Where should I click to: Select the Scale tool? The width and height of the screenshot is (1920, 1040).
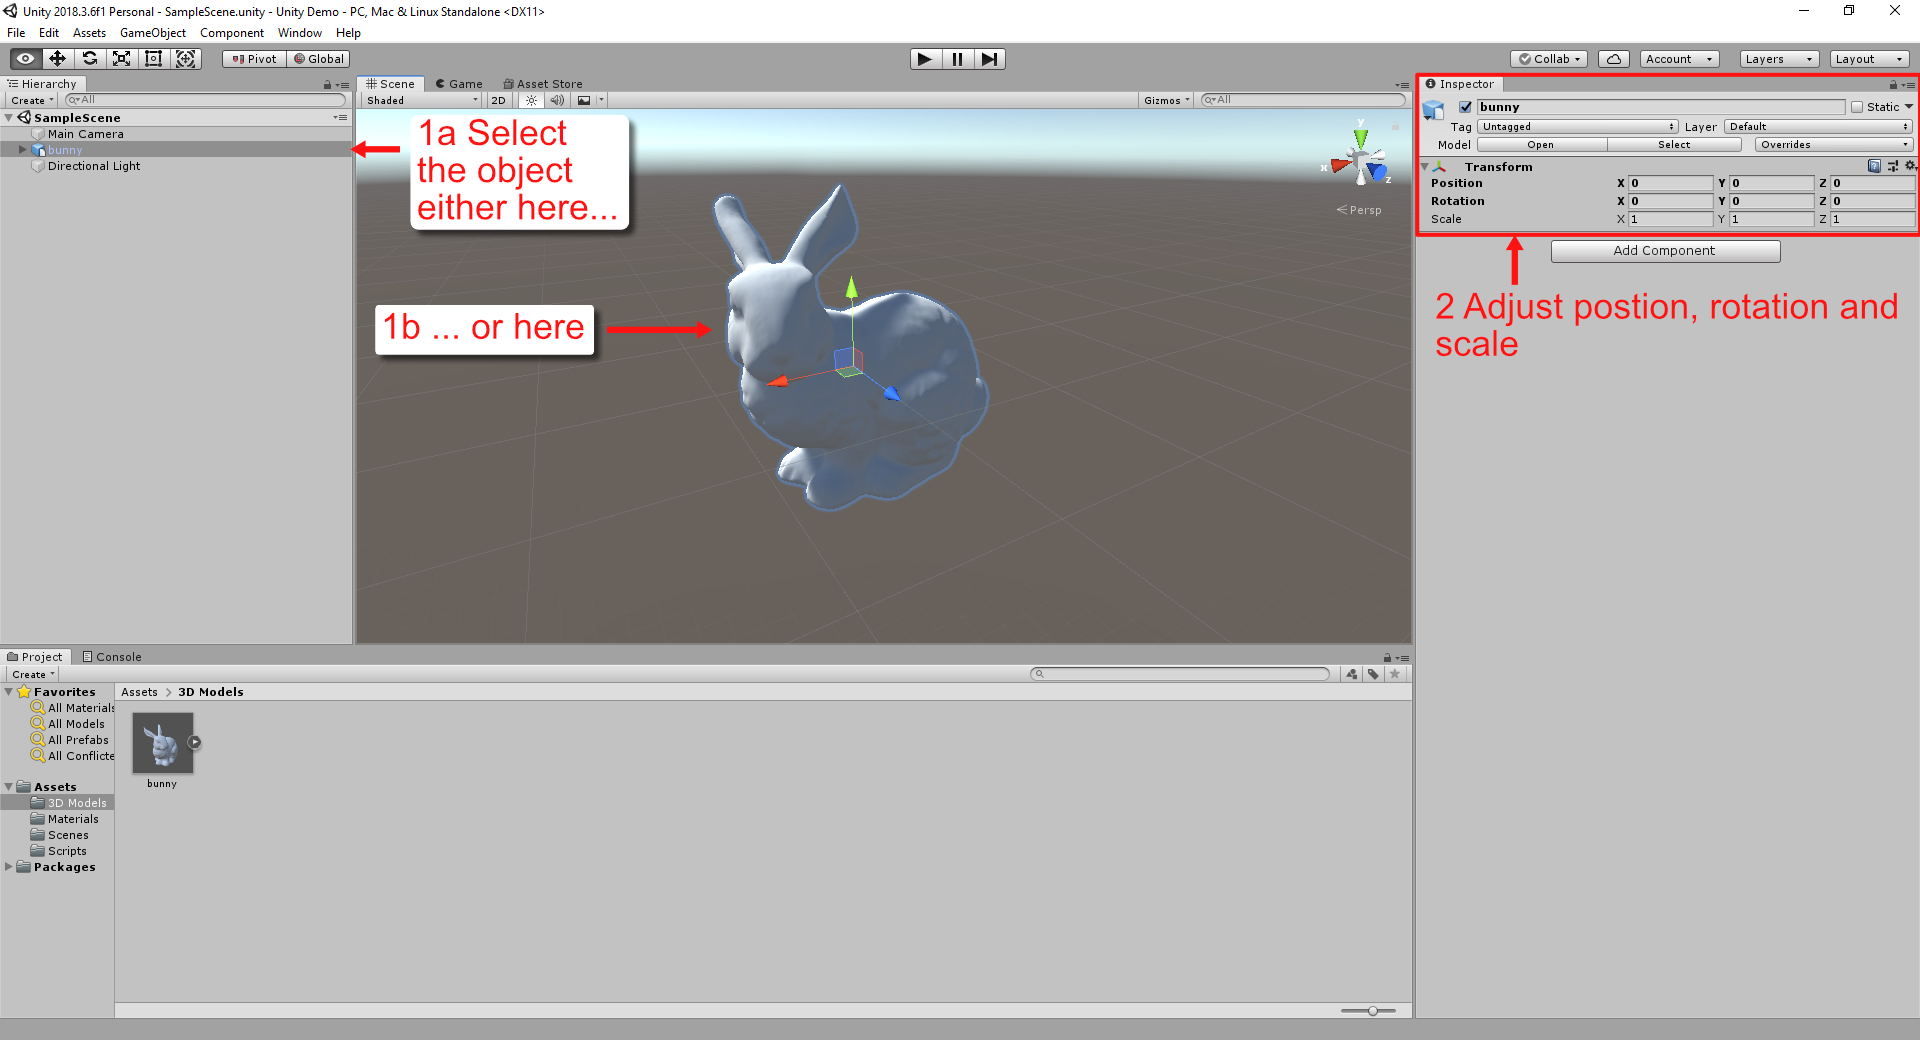[122, 59]
